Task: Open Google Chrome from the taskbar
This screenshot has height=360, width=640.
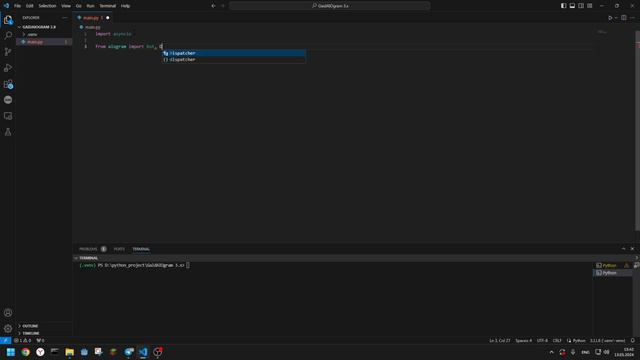Action: [x=26, y=352]
